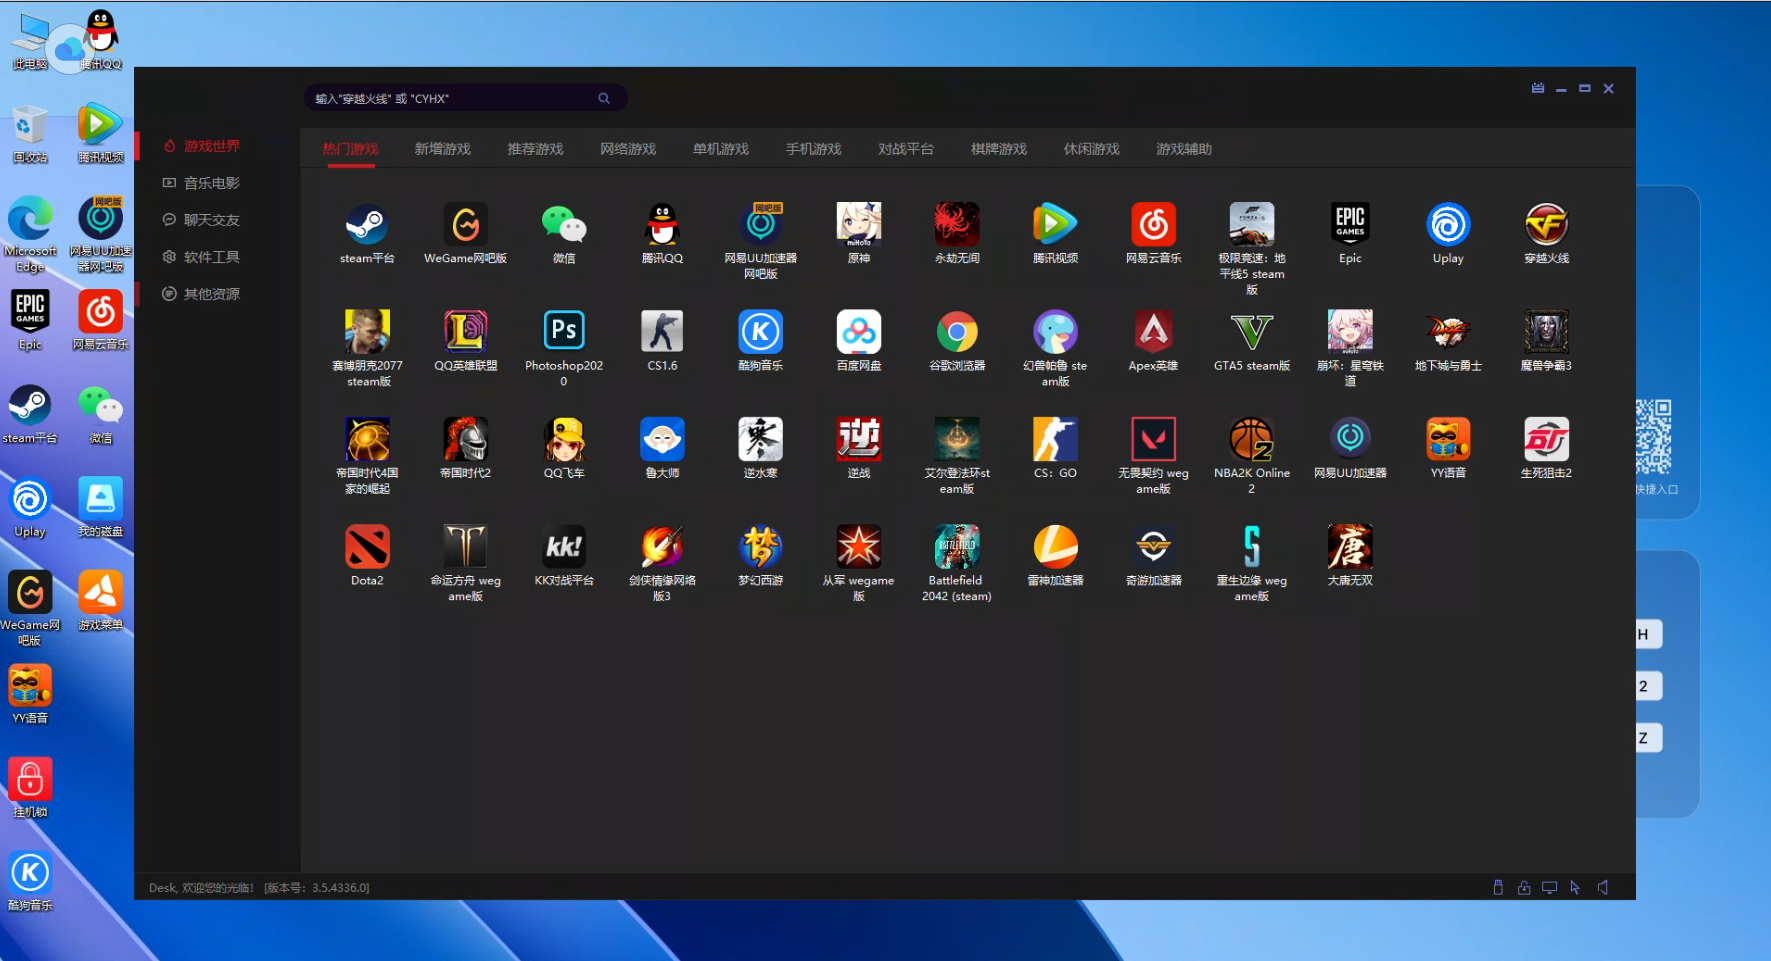Open CS1.6 game icon
Image resolution: width=1771 pixels, height=961 pixels.
point(662,332)
